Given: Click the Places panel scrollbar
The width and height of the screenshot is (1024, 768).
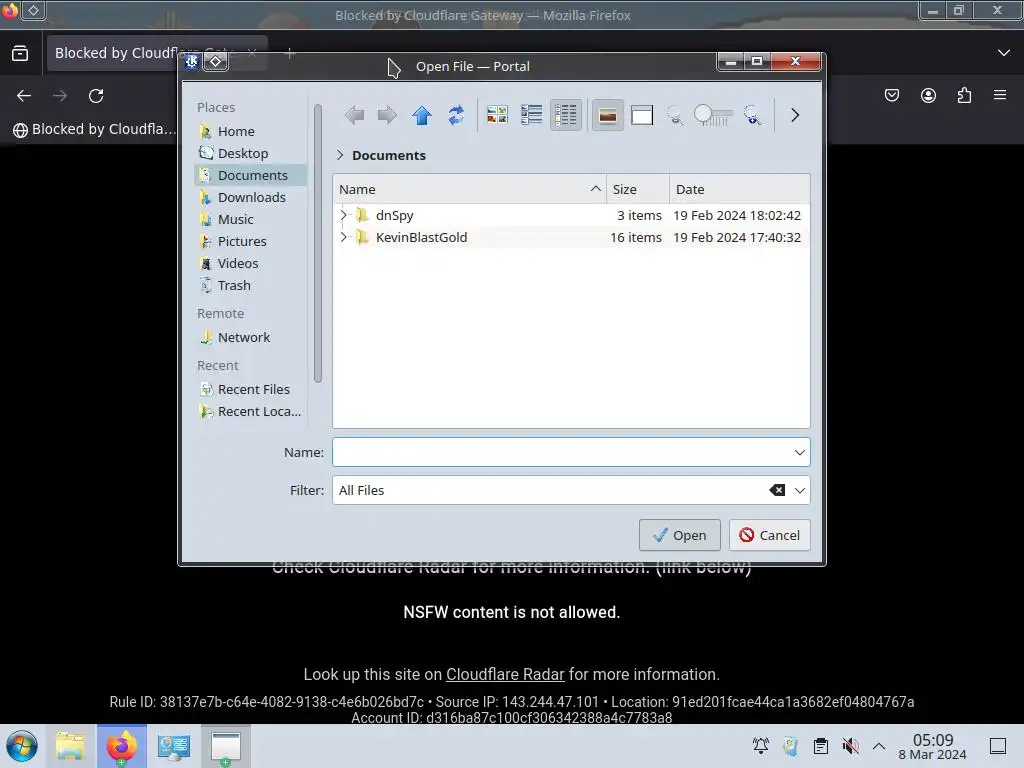Looking at the screenshot, I should click(x=318, y=243).
